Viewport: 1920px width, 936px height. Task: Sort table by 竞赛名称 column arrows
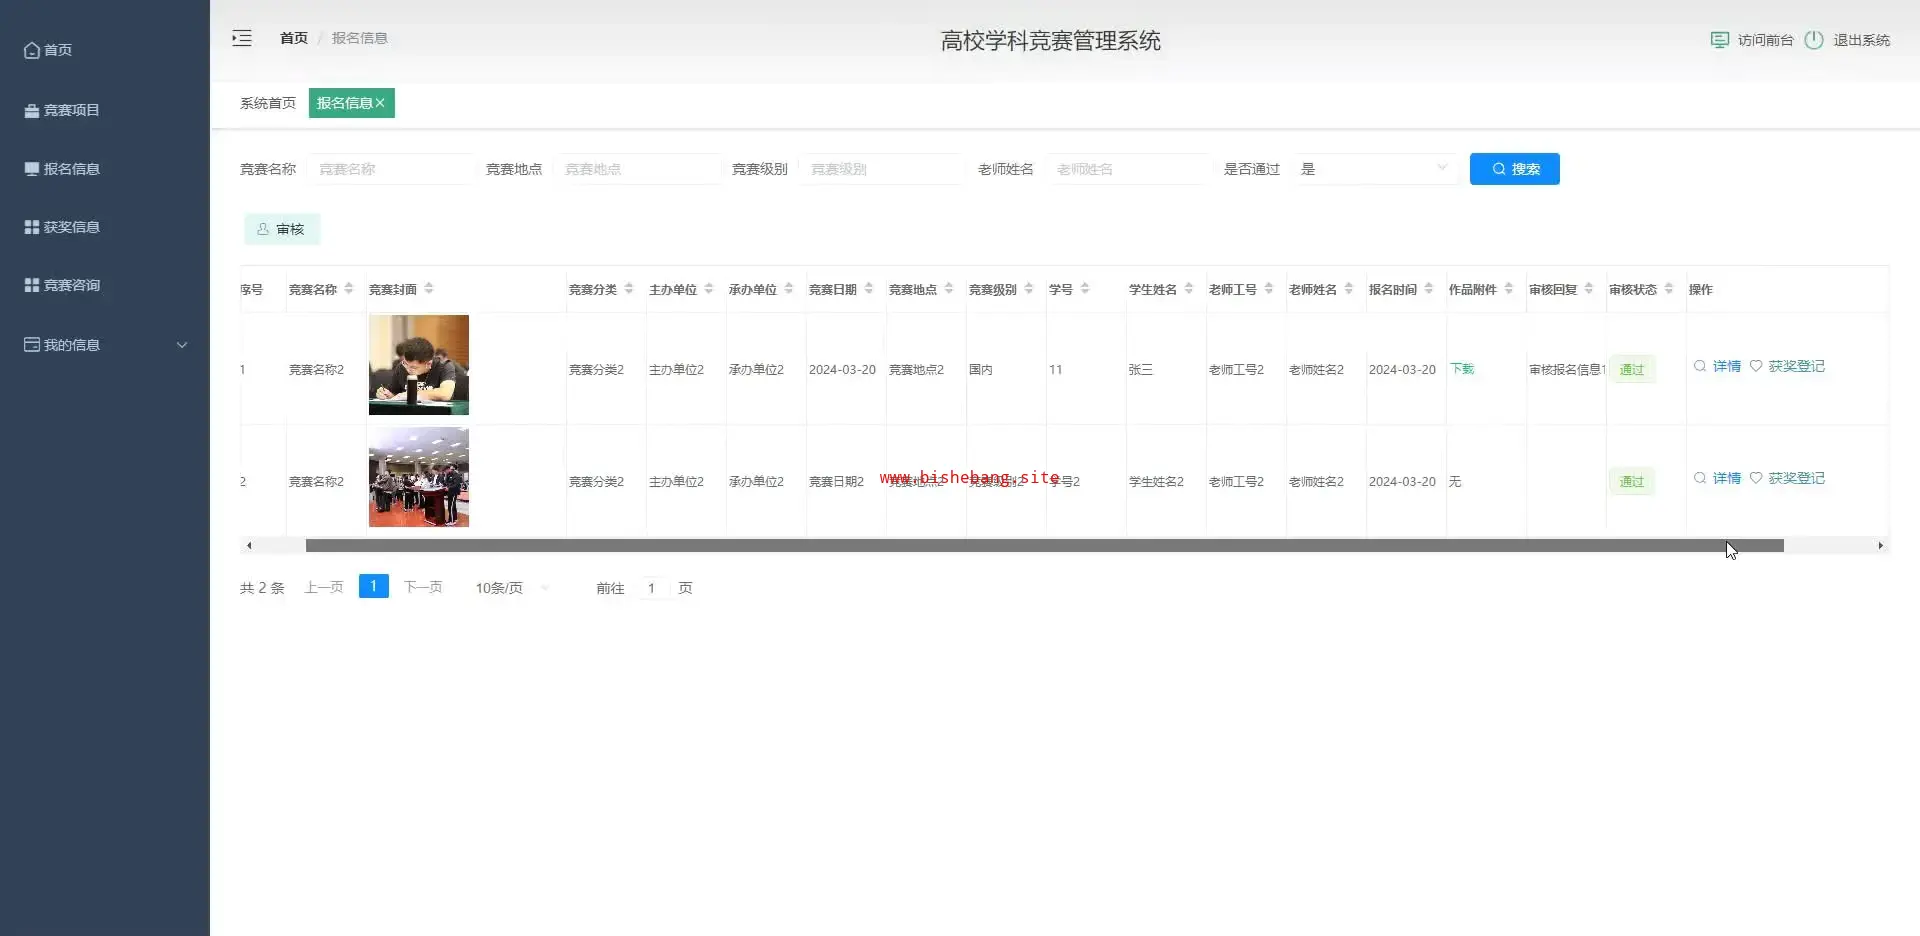click(349, 289)
